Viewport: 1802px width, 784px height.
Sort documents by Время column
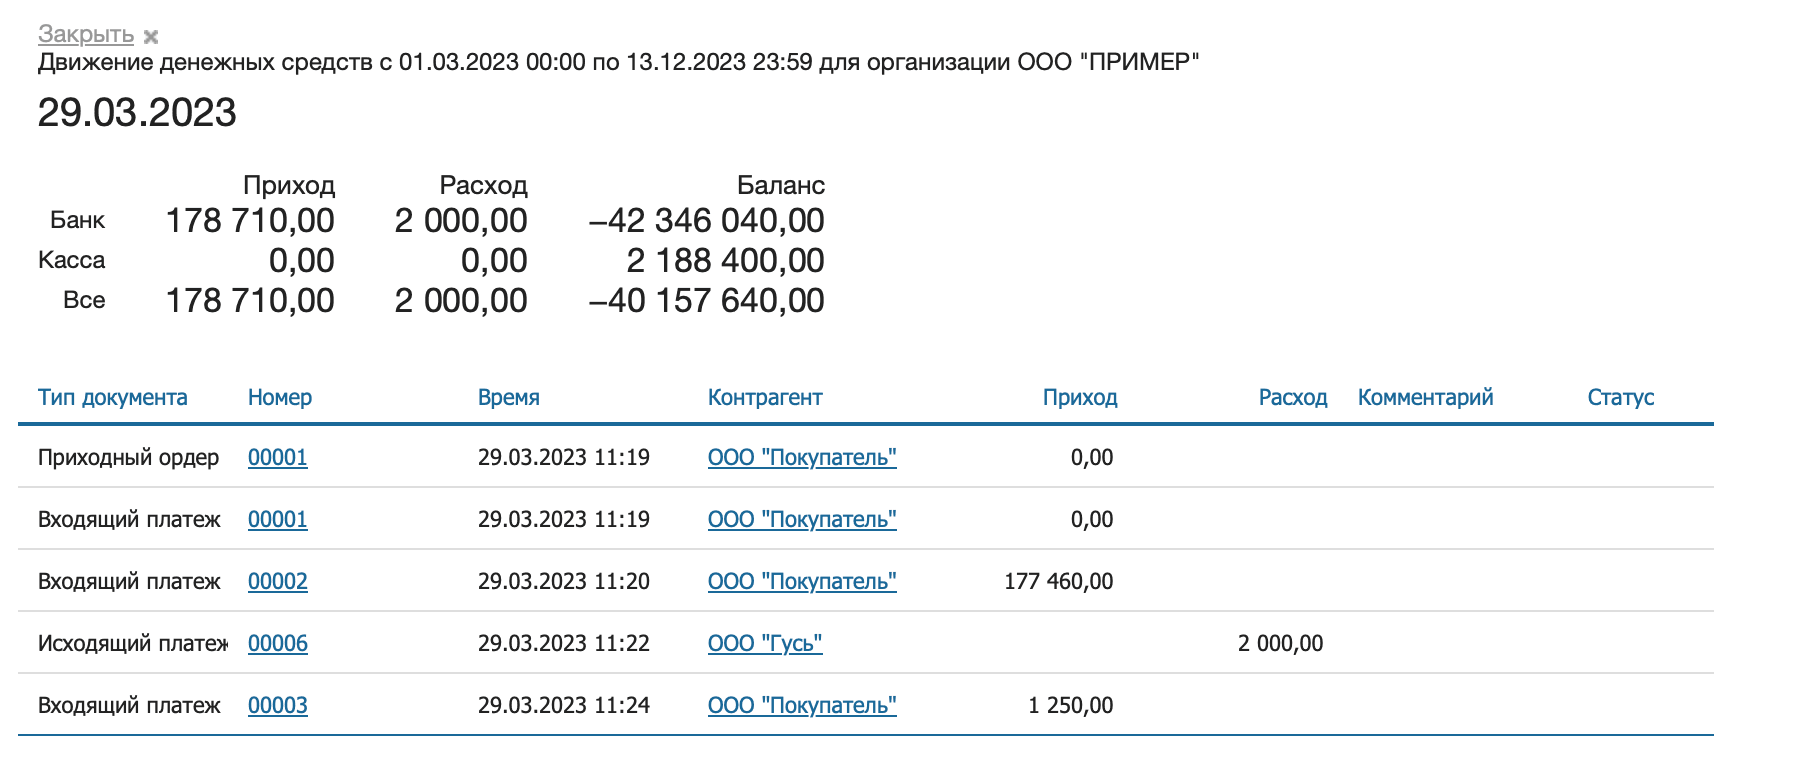(509, 397)
